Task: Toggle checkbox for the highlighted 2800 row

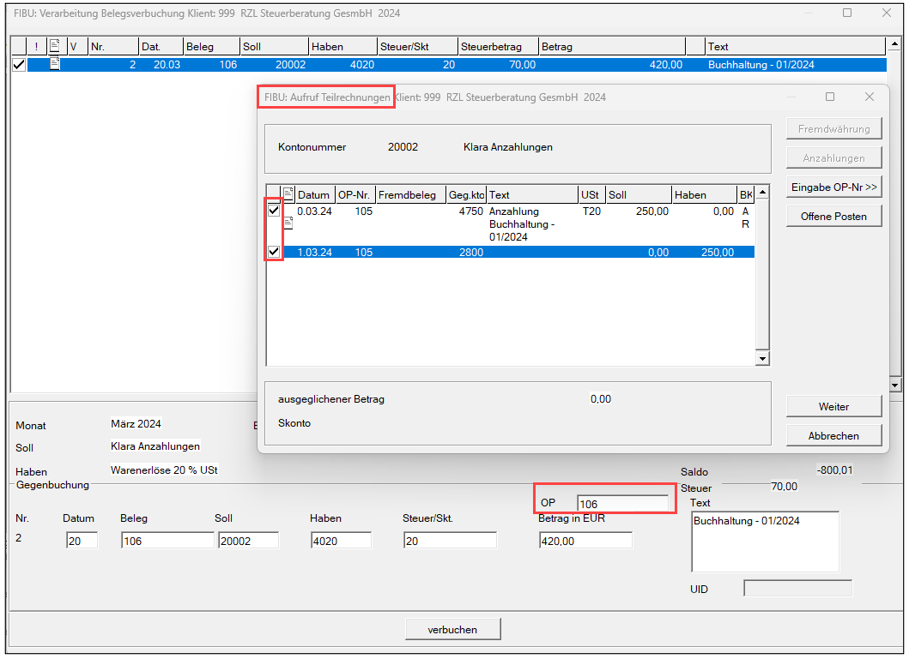Action: [x=274, y=253]
